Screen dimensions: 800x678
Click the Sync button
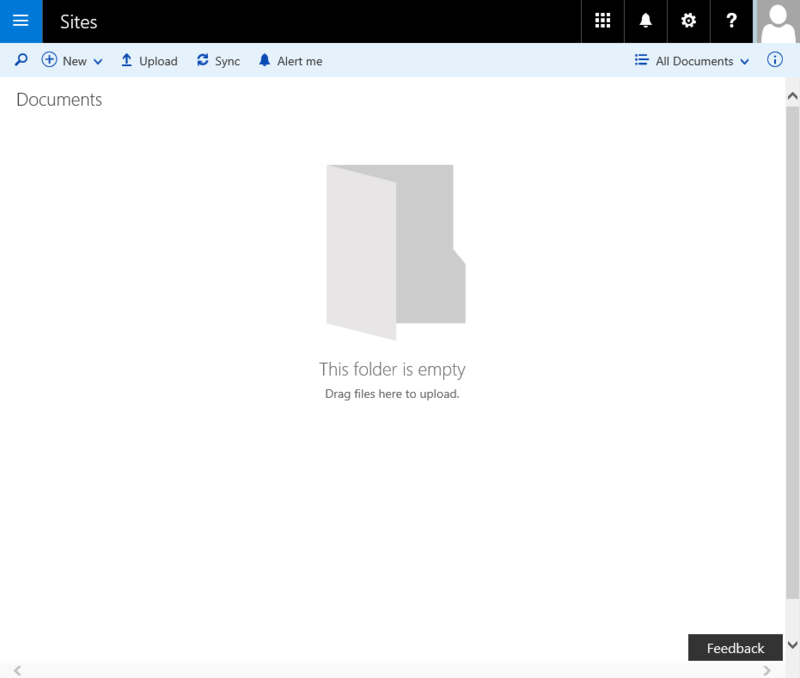[x=218, y=61]
